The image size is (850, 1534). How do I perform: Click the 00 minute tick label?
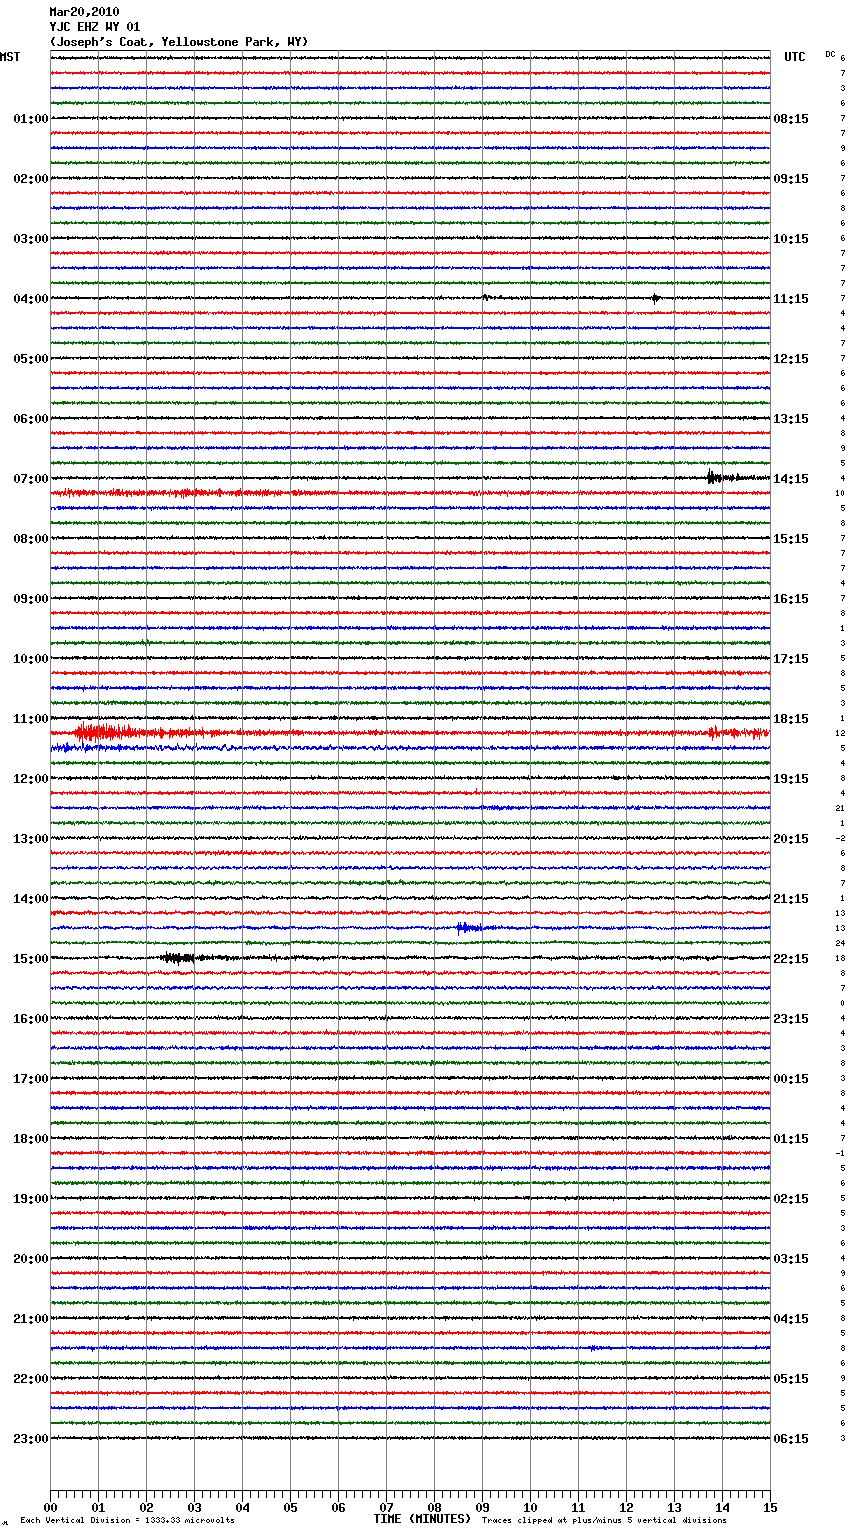tap(50, 1507)
